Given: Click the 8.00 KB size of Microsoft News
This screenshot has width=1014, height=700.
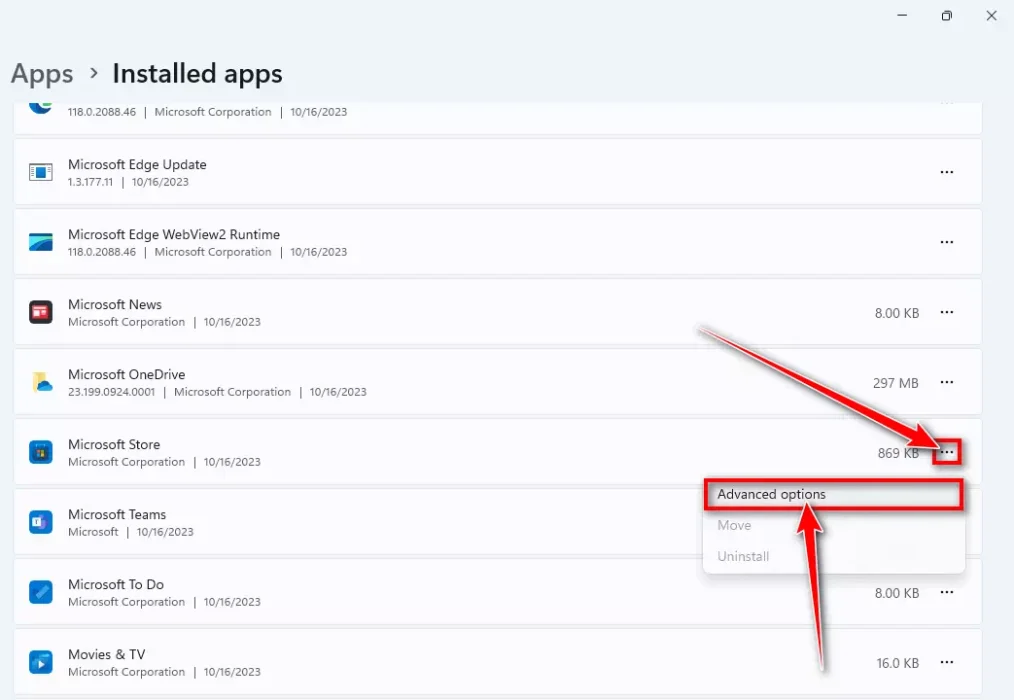Looking at the screenshot, I should (897, 313).
